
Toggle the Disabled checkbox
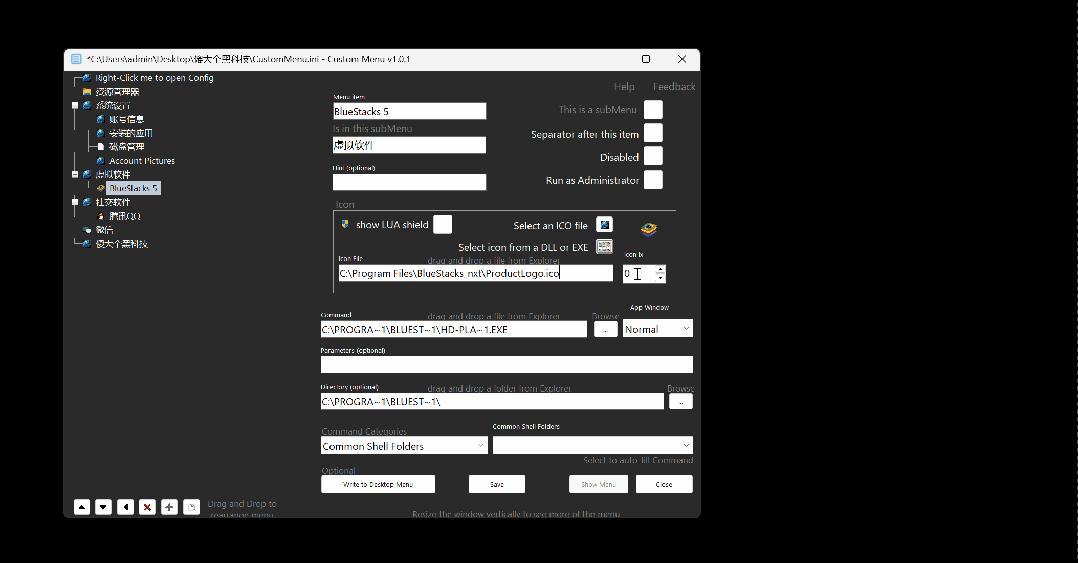tap(653, 156)
